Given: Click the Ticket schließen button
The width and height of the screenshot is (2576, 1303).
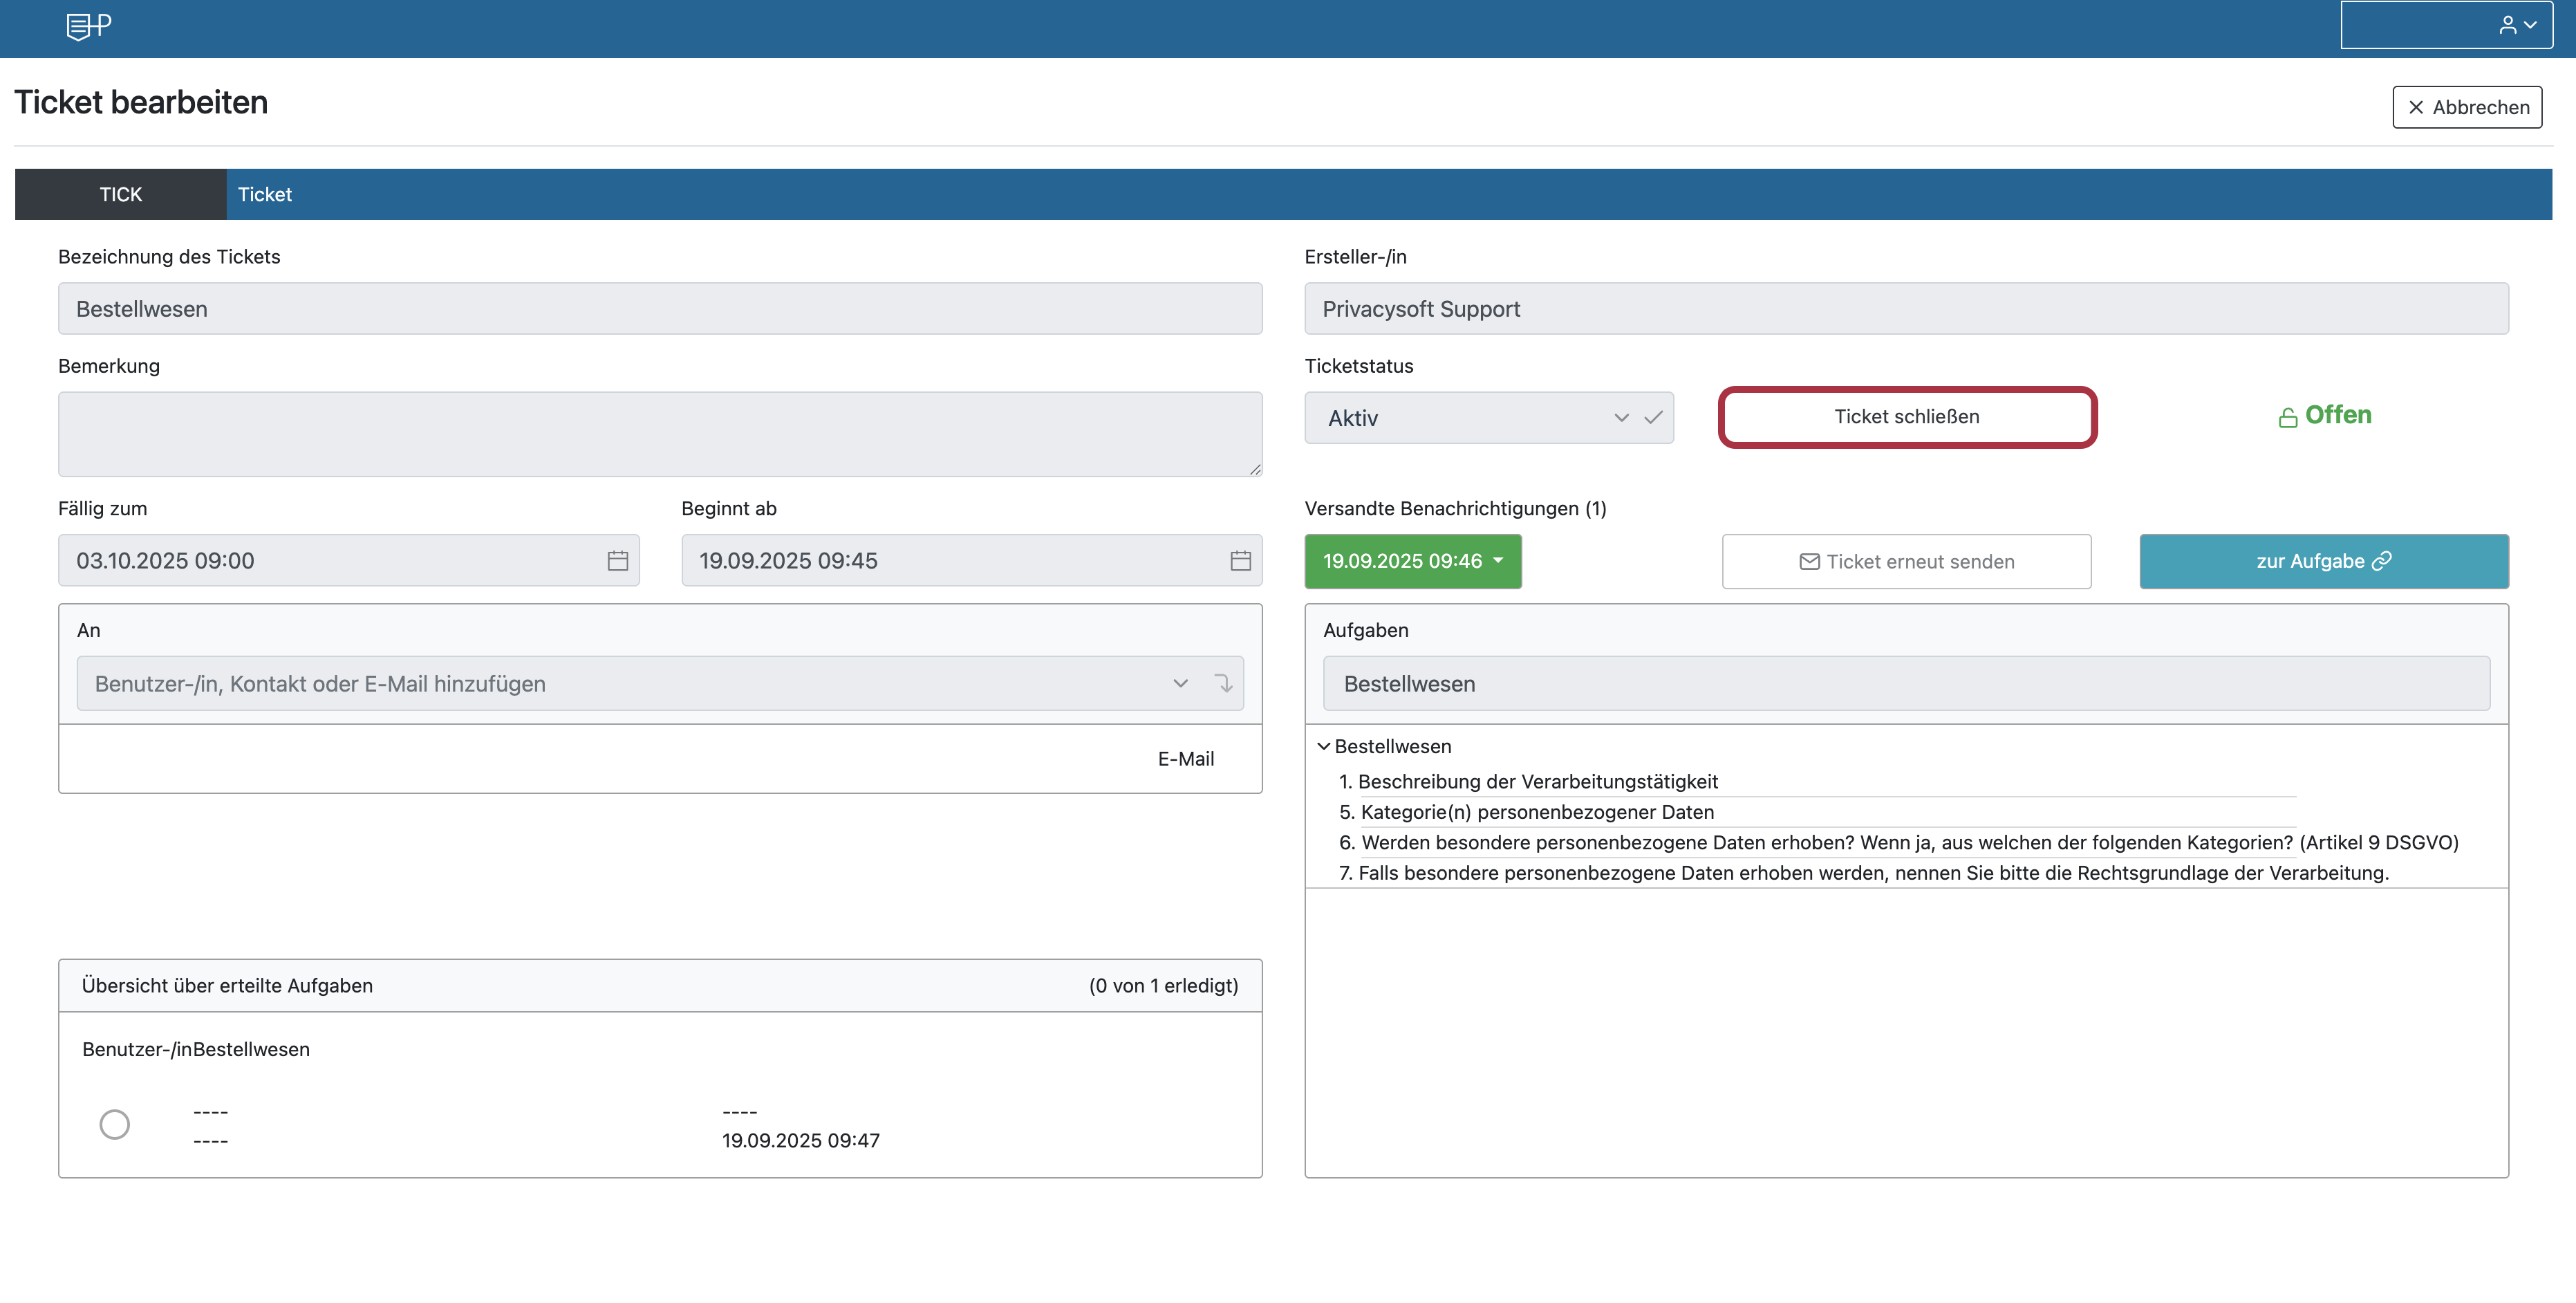Looking at the screenshot, I should pyautogui.click(x=1906, y=417).
